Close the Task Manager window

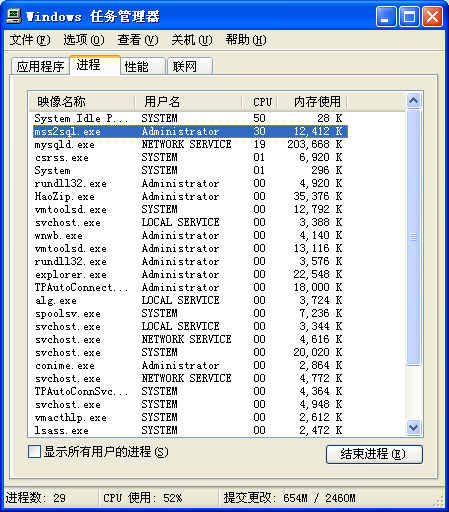click(x=432, y=16)
